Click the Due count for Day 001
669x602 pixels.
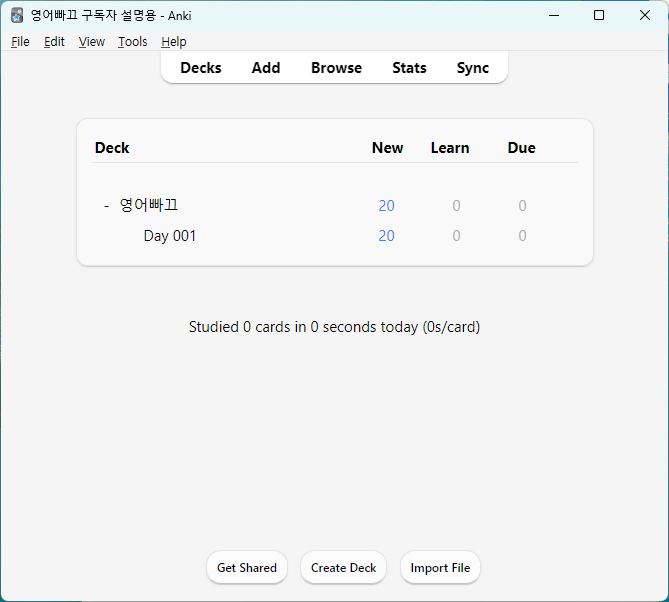coord(522,236)
